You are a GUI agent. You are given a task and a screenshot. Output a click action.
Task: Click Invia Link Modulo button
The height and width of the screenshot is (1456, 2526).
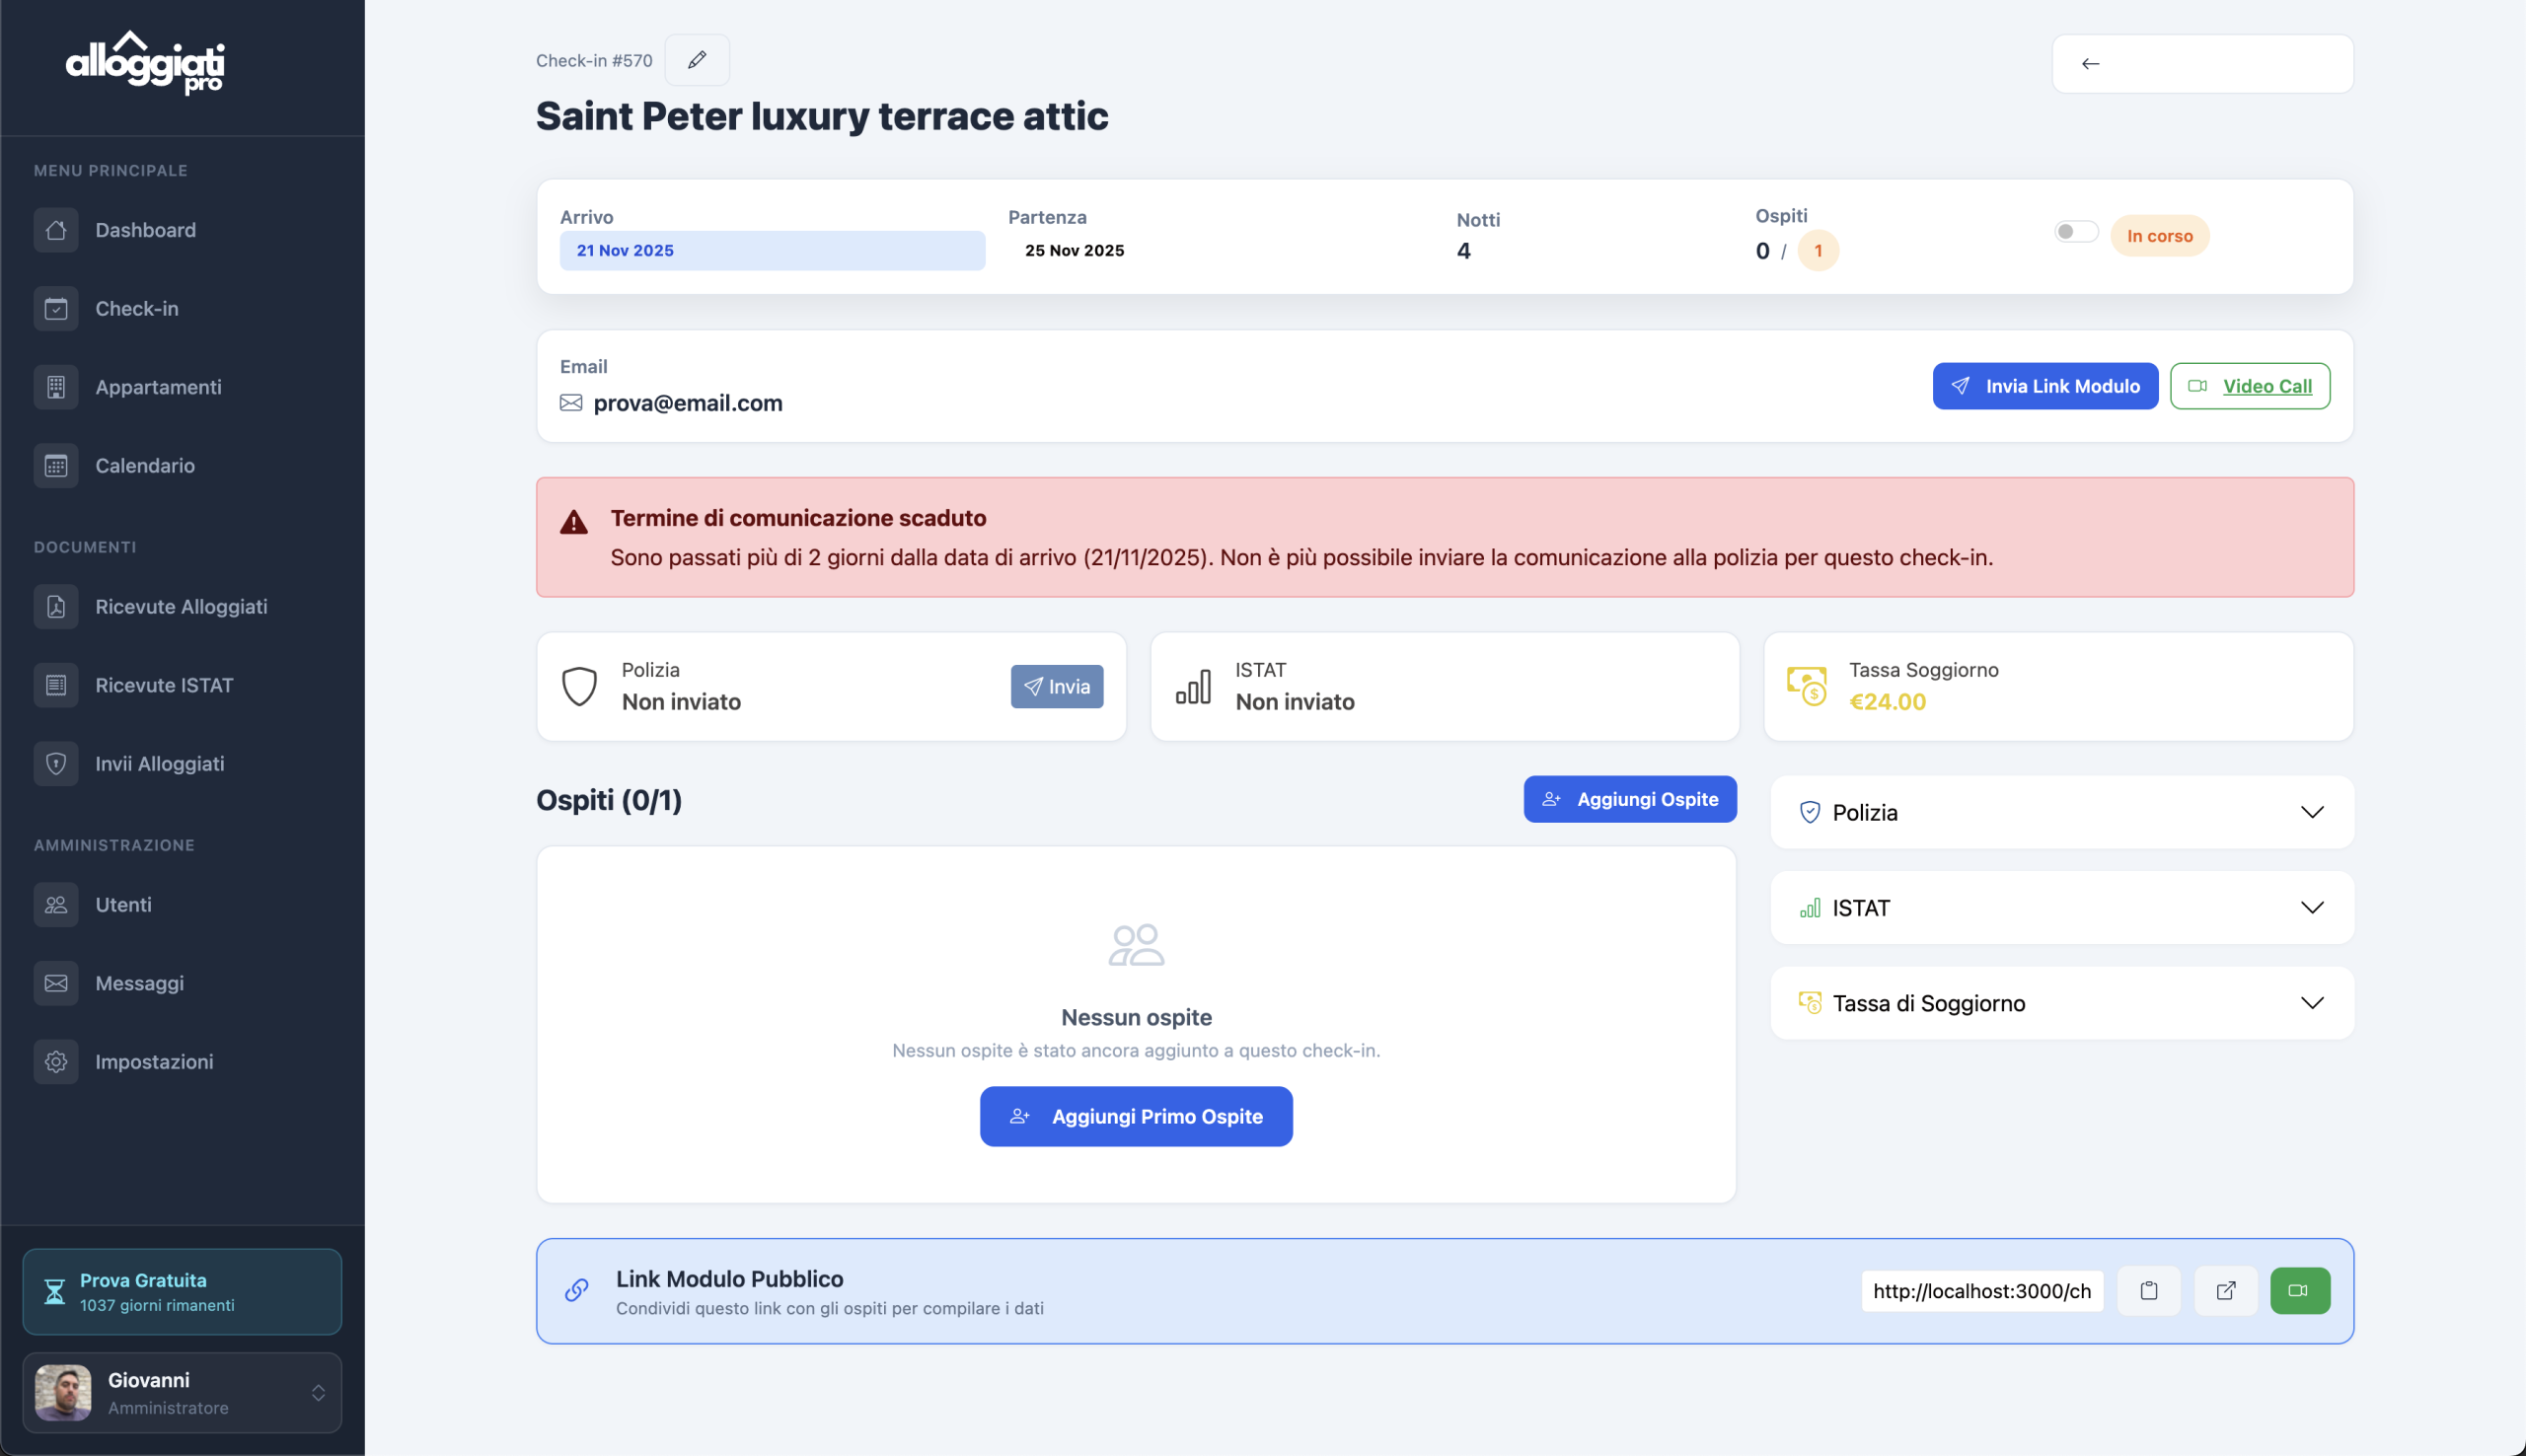coord(2044,386)
